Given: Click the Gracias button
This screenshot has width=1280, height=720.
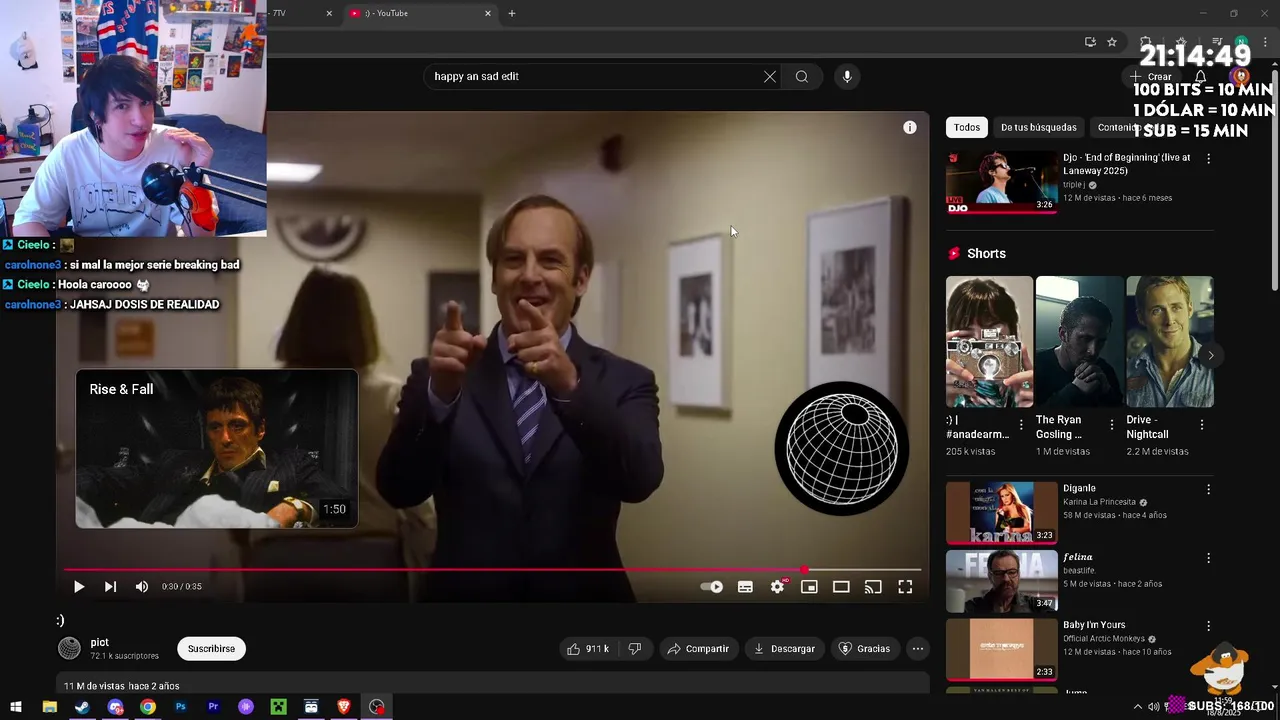Looking at the screenshot, I should pos(864,649).
